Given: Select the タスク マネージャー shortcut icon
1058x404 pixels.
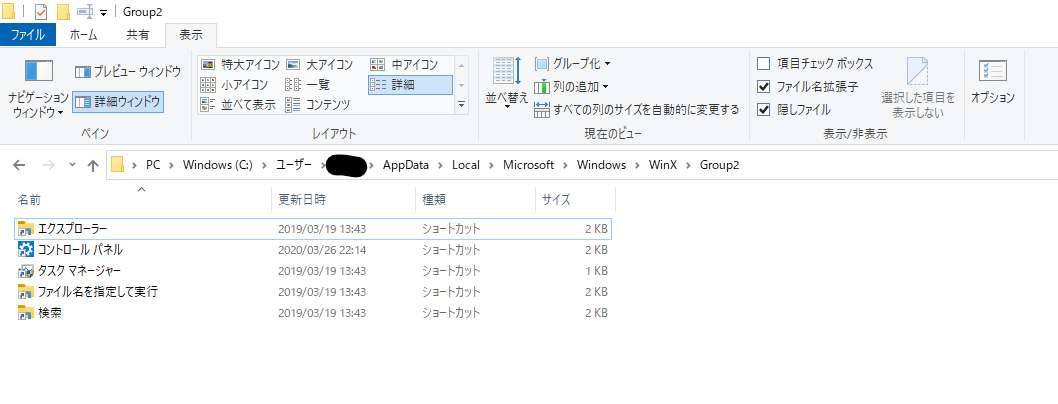Looking at the screenshot, I should tap(26, 270).
